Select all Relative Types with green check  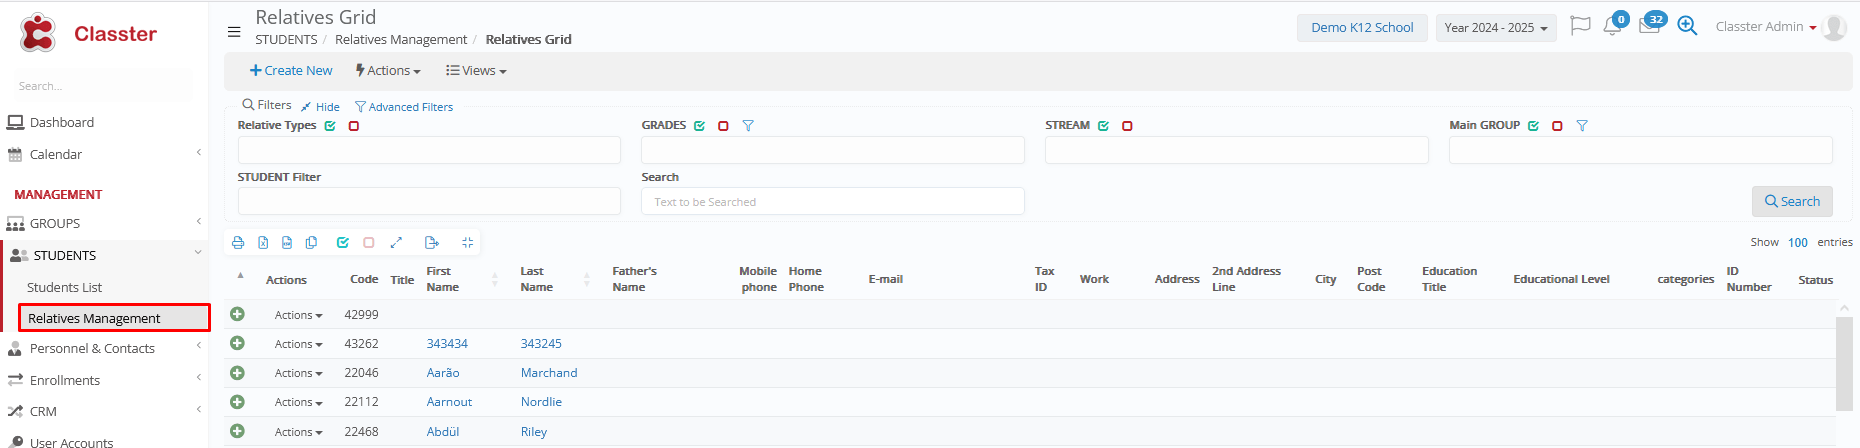(330, 126)
